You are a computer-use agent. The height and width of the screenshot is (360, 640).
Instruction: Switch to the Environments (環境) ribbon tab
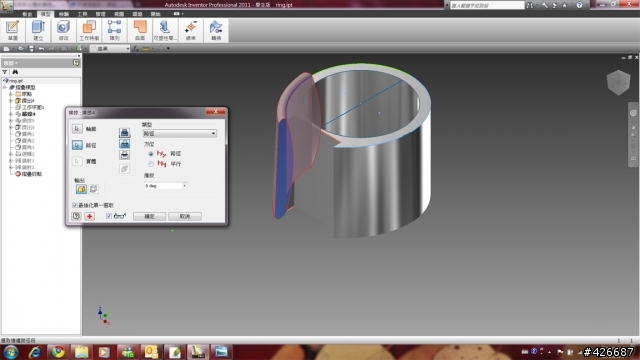137,14
